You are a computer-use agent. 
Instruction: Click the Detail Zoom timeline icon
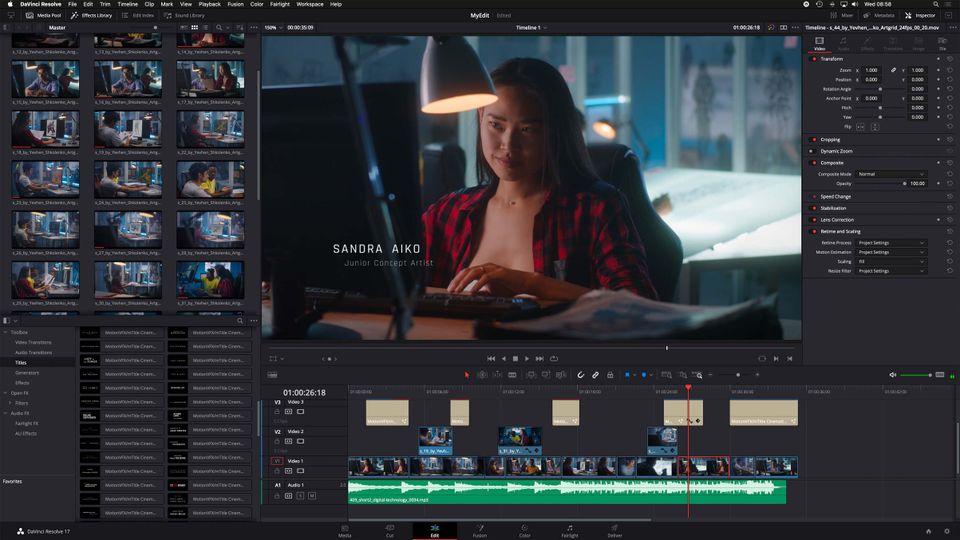682,375
